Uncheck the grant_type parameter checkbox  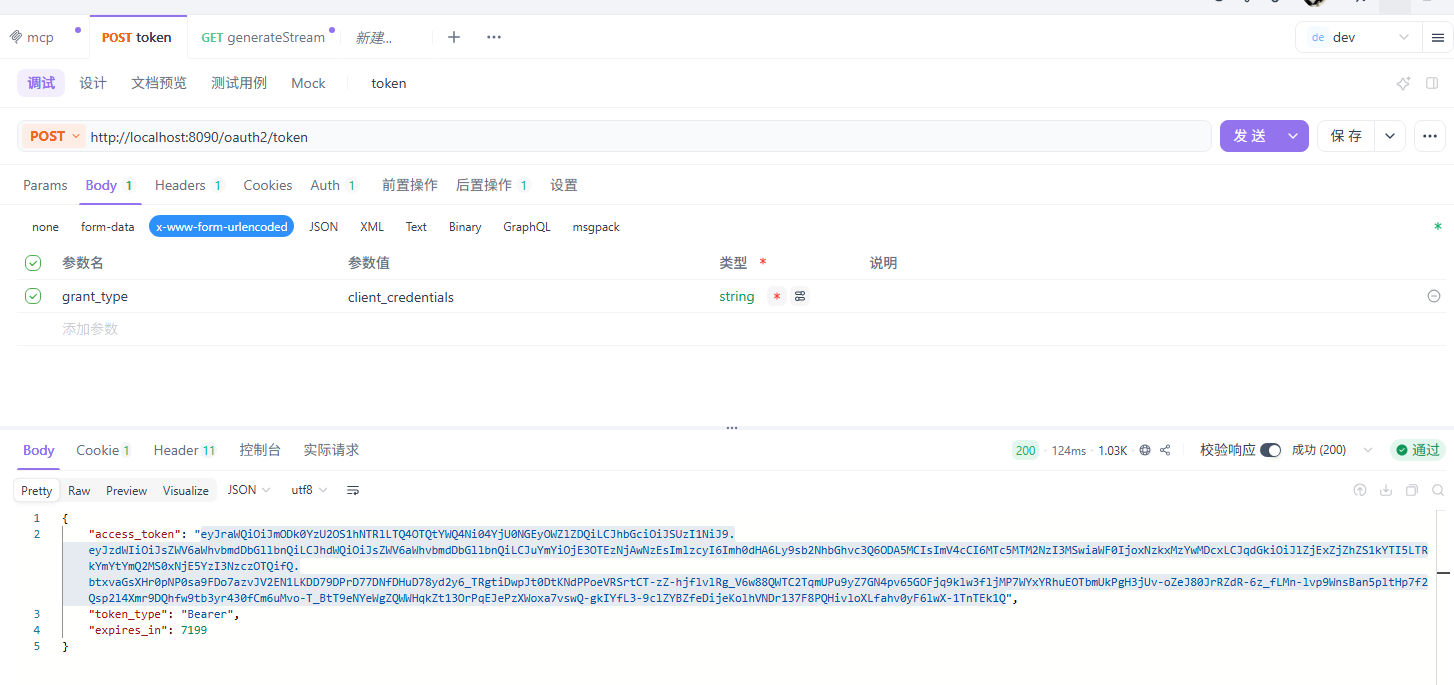pos(33,296)
